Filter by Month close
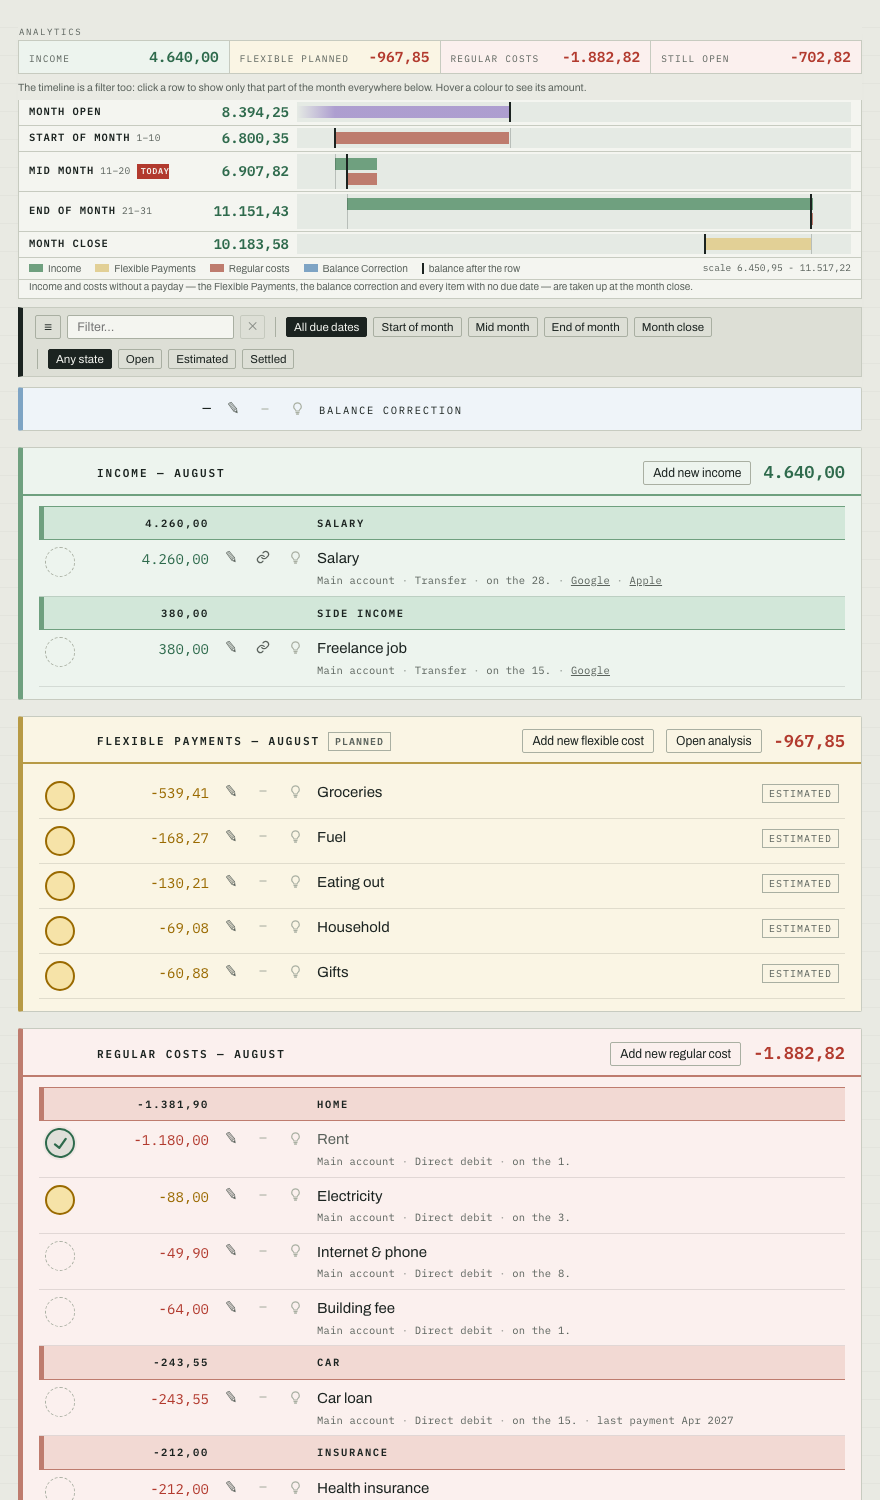The image size is (880, 1500). [x=673, y=327]
